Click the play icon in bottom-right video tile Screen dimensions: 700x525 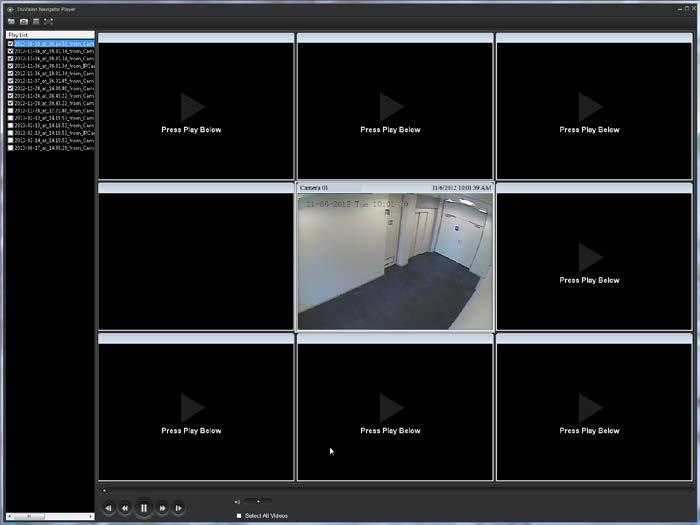(x=590, y=408)
